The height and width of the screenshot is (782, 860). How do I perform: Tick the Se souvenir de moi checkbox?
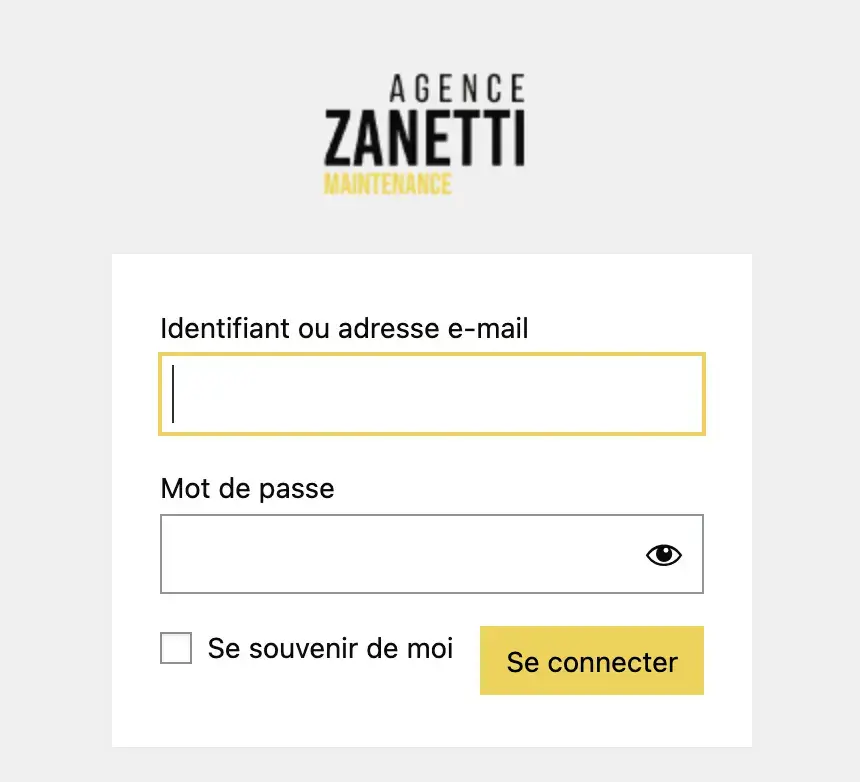pos(176,648)
